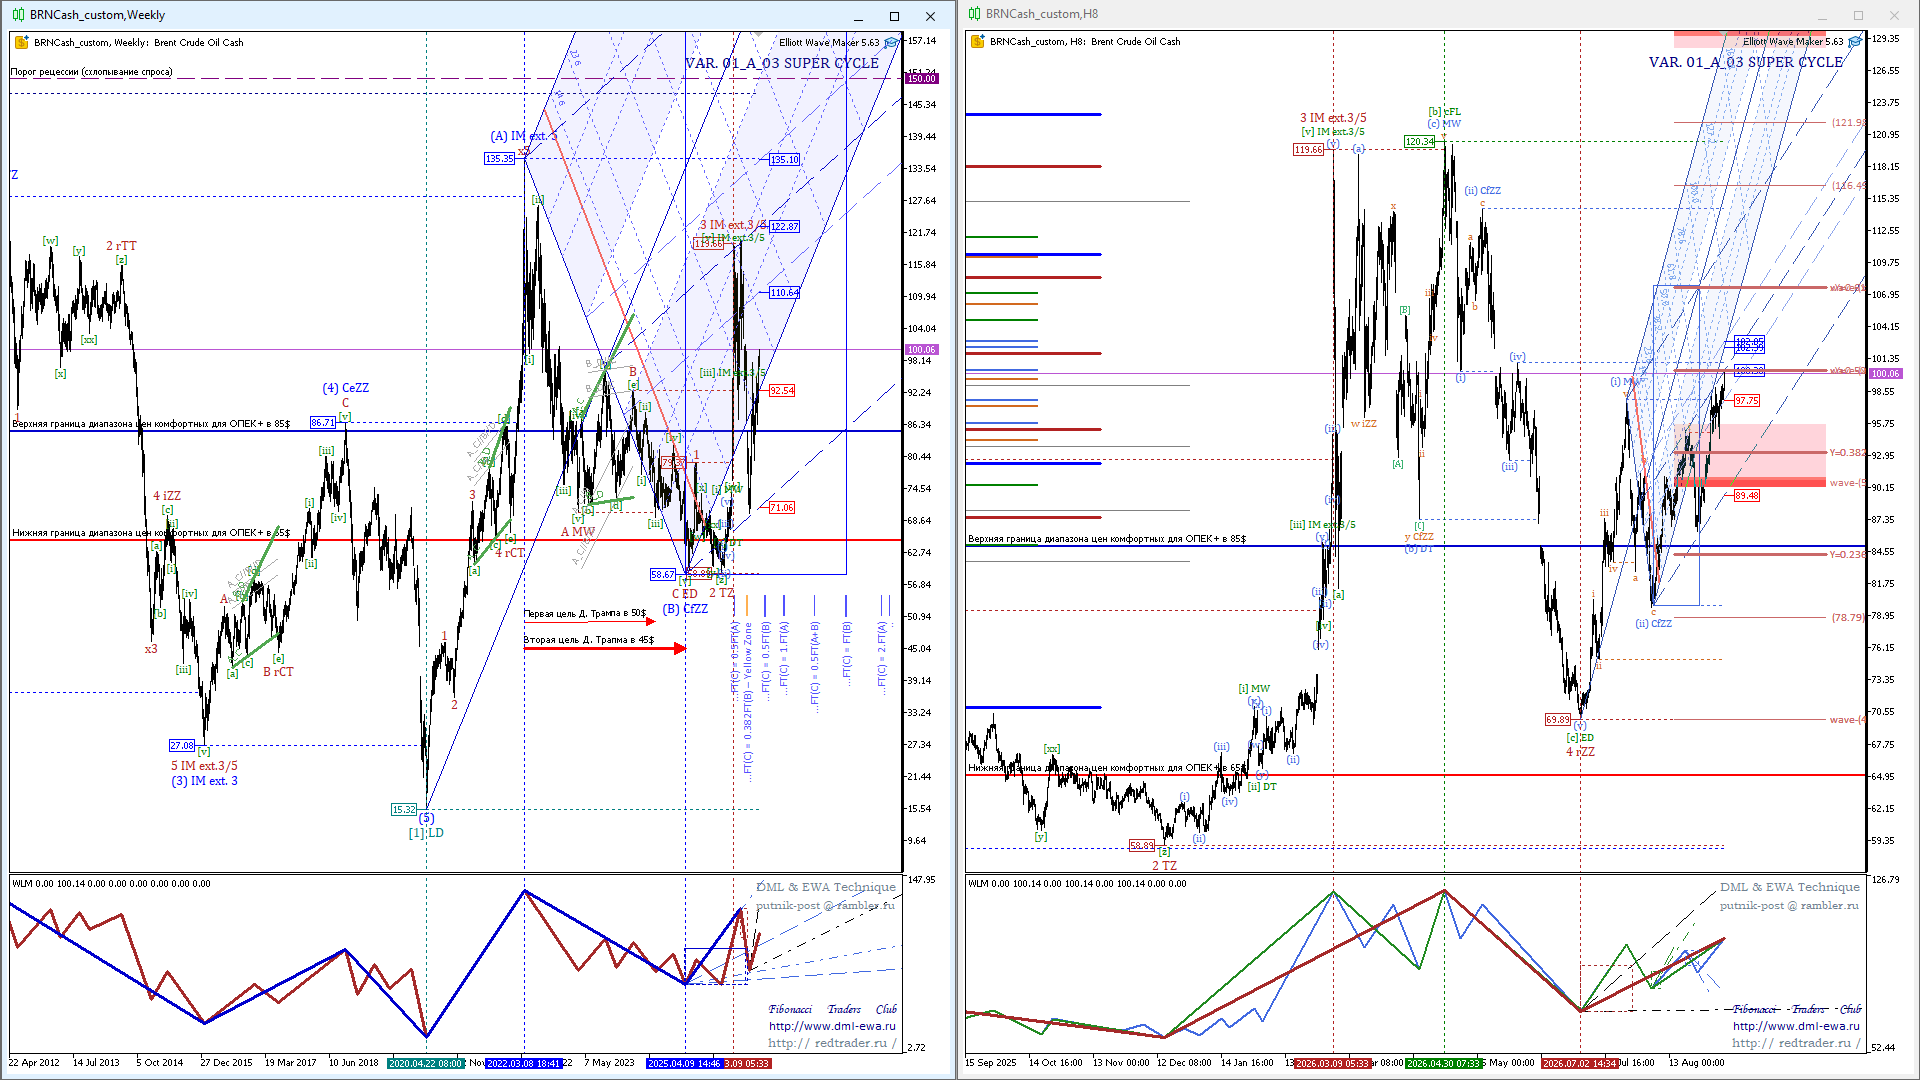
Task: Select the 135.35 price label box on Weekly chart
Action: pyautogui.click(x=499, y=159)
